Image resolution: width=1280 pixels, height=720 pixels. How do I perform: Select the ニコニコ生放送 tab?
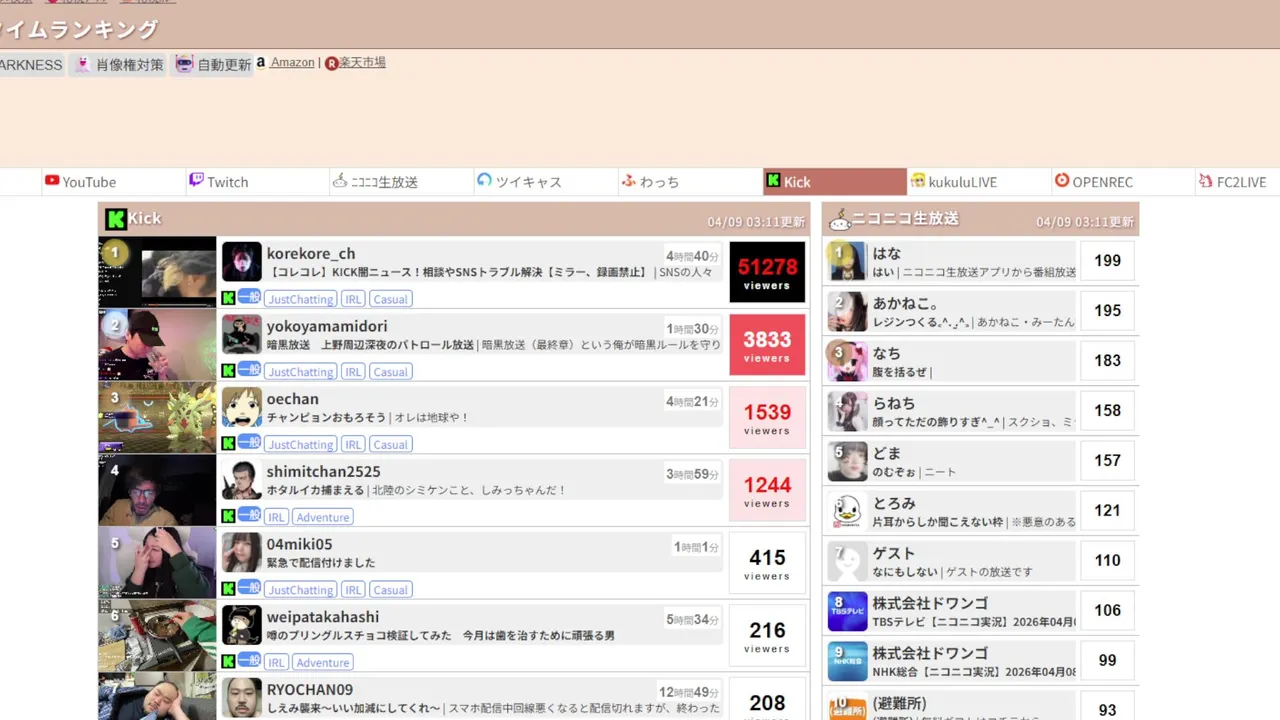pos(402,182)
